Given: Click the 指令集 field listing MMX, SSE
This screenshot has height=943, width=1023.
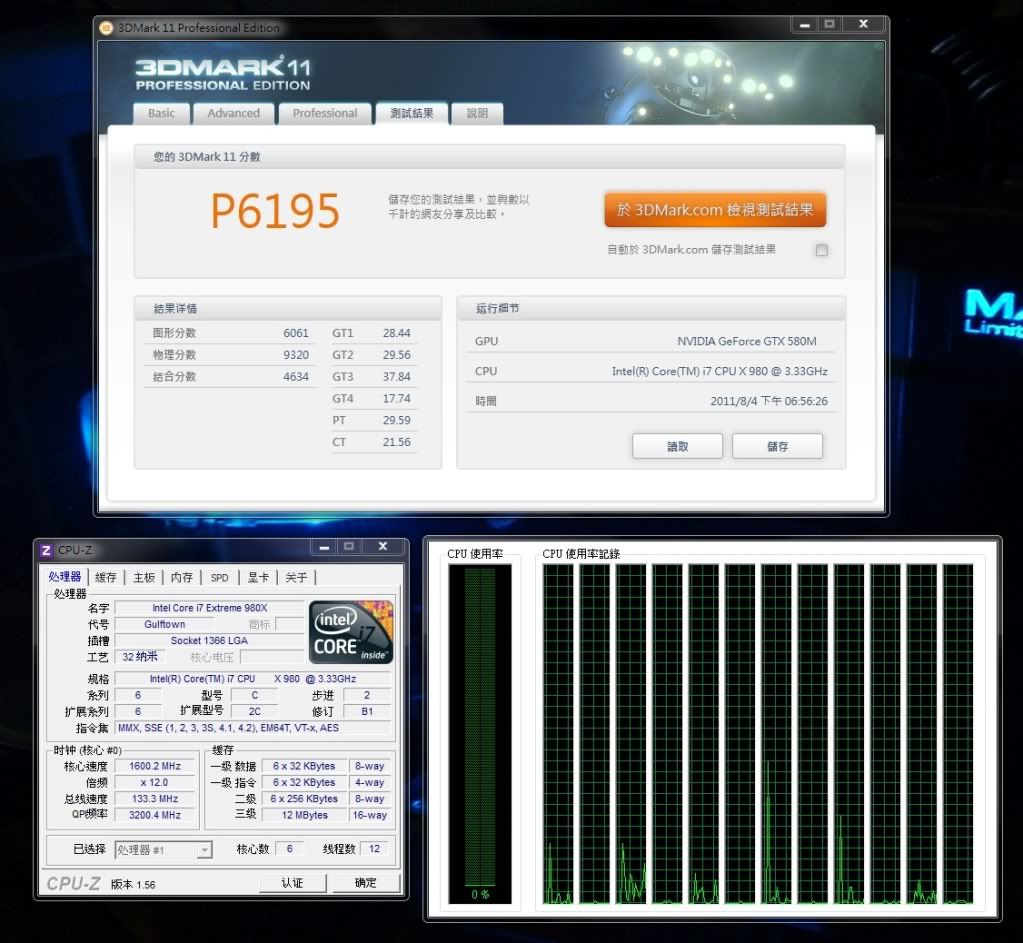Looking at the screenshot, I should click(253, 728).
